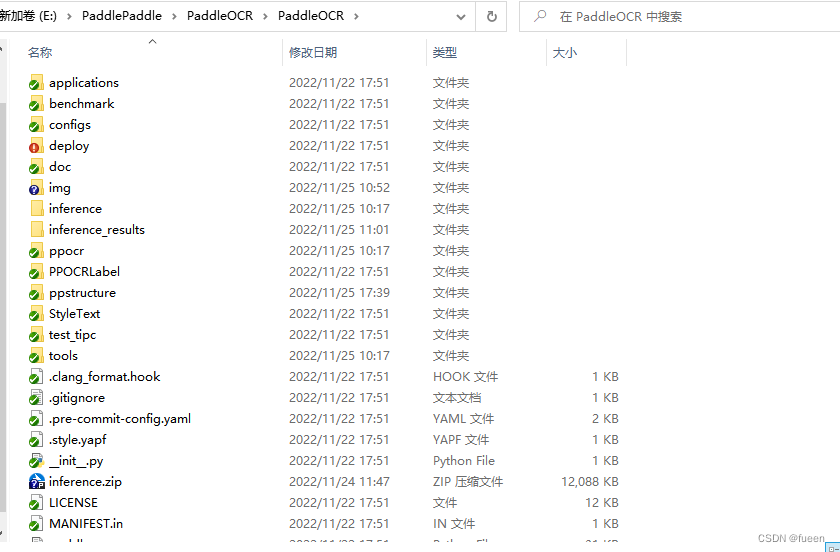
Task: Click the 文本文档 type cell of .gitignore
Action: click(x=457, y=398)
